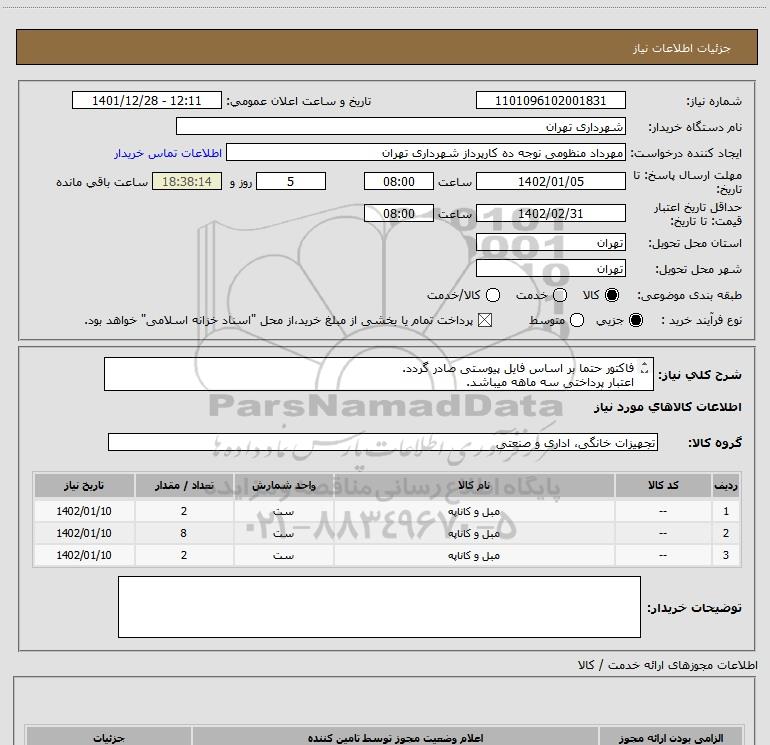Click the delivery city field تهران

click(x=550, y=269)
